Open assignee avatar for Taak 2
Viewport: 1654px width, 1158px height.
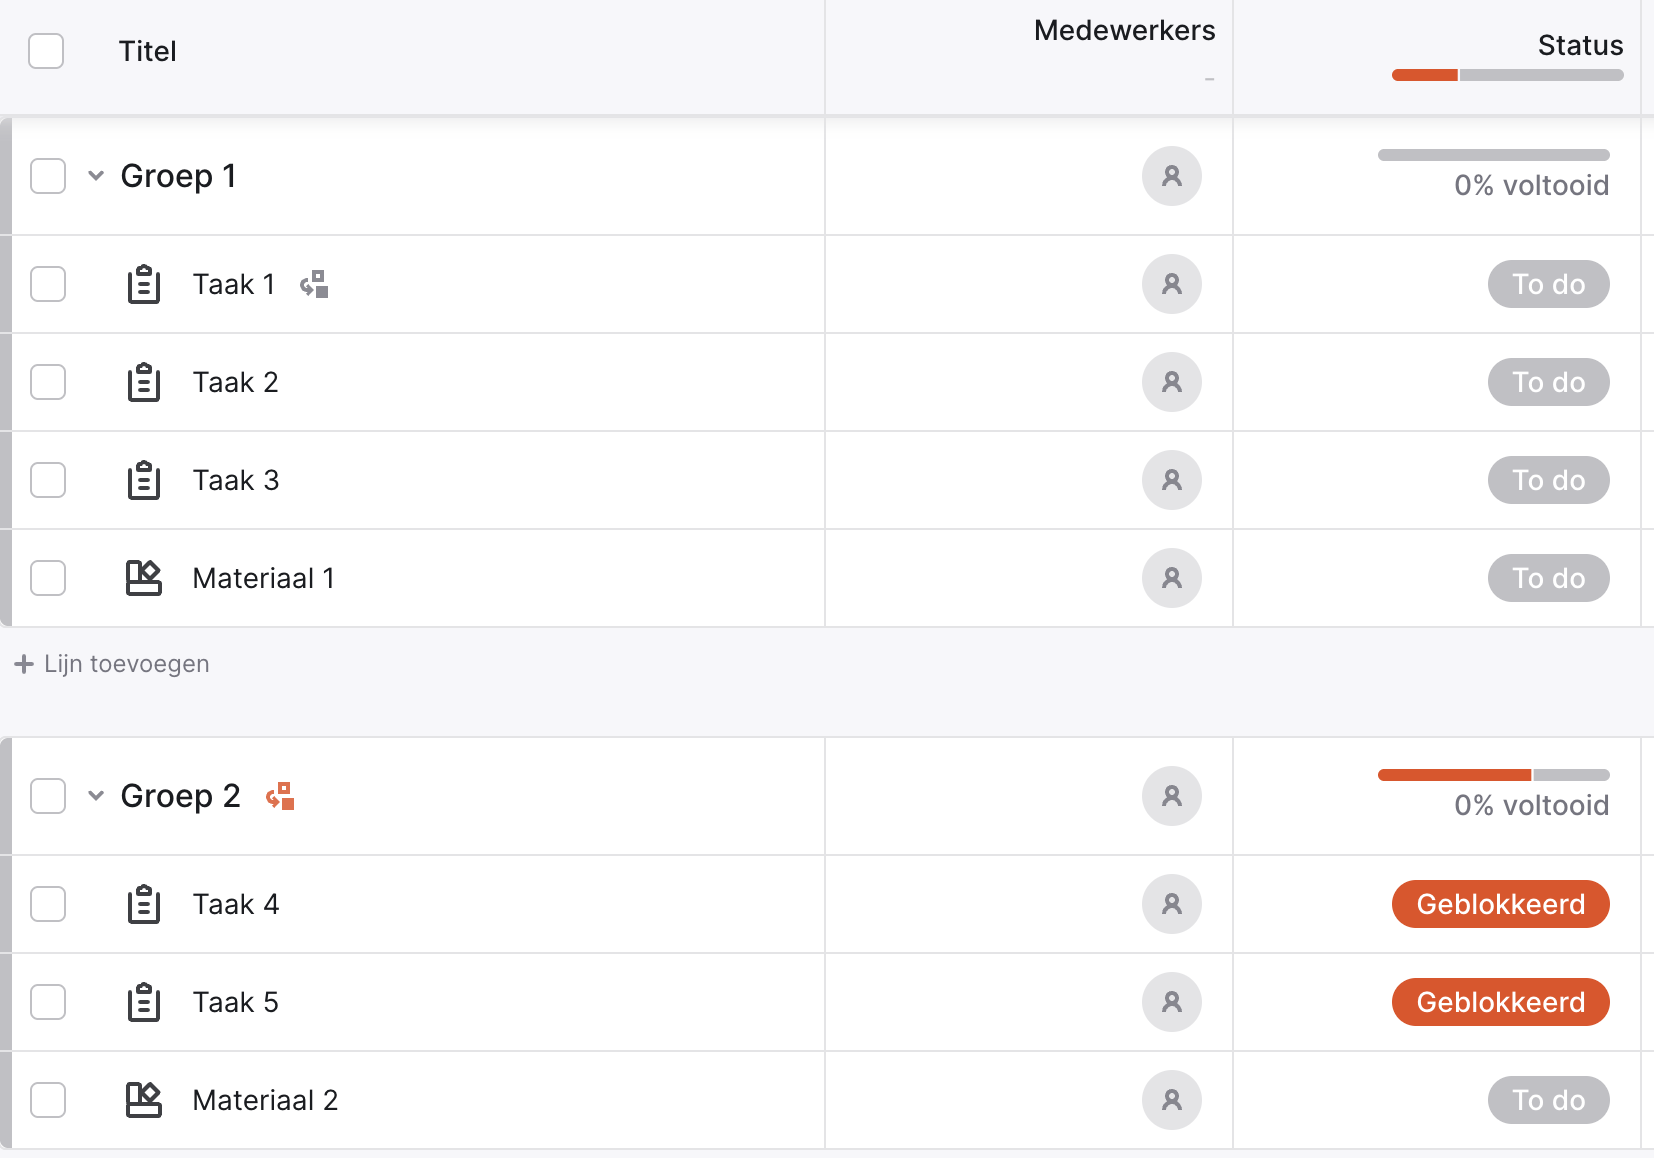[x=1172, y=382]
